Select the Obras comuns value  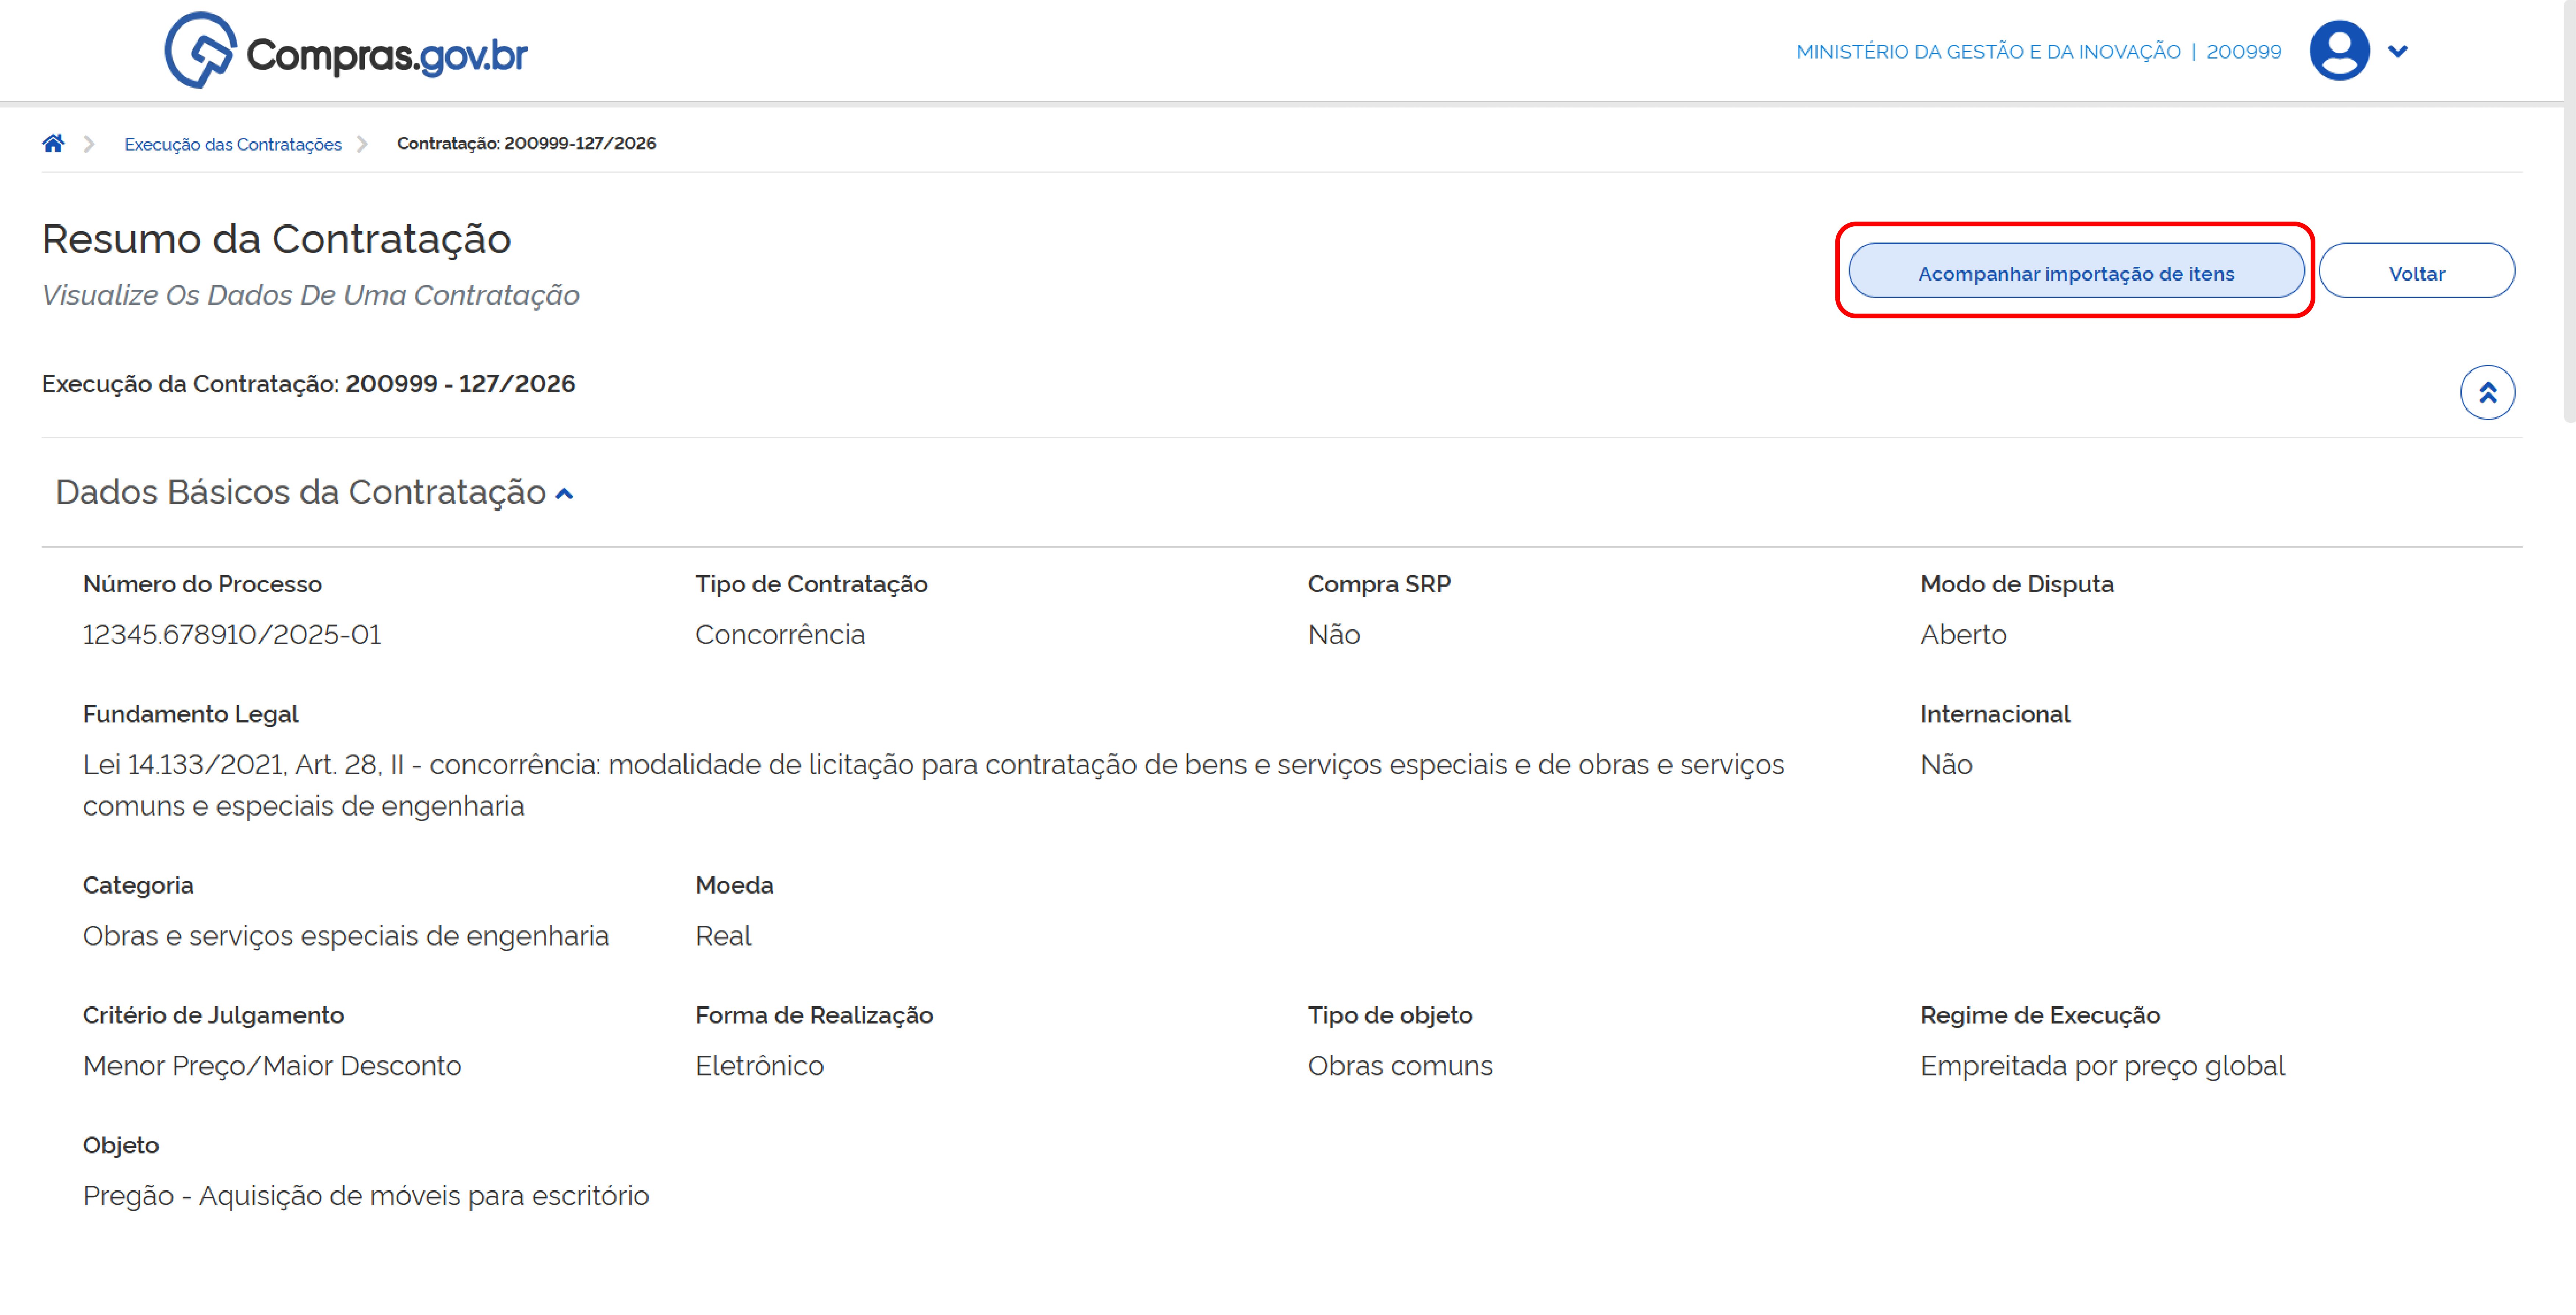[x=1399, y=1065]
